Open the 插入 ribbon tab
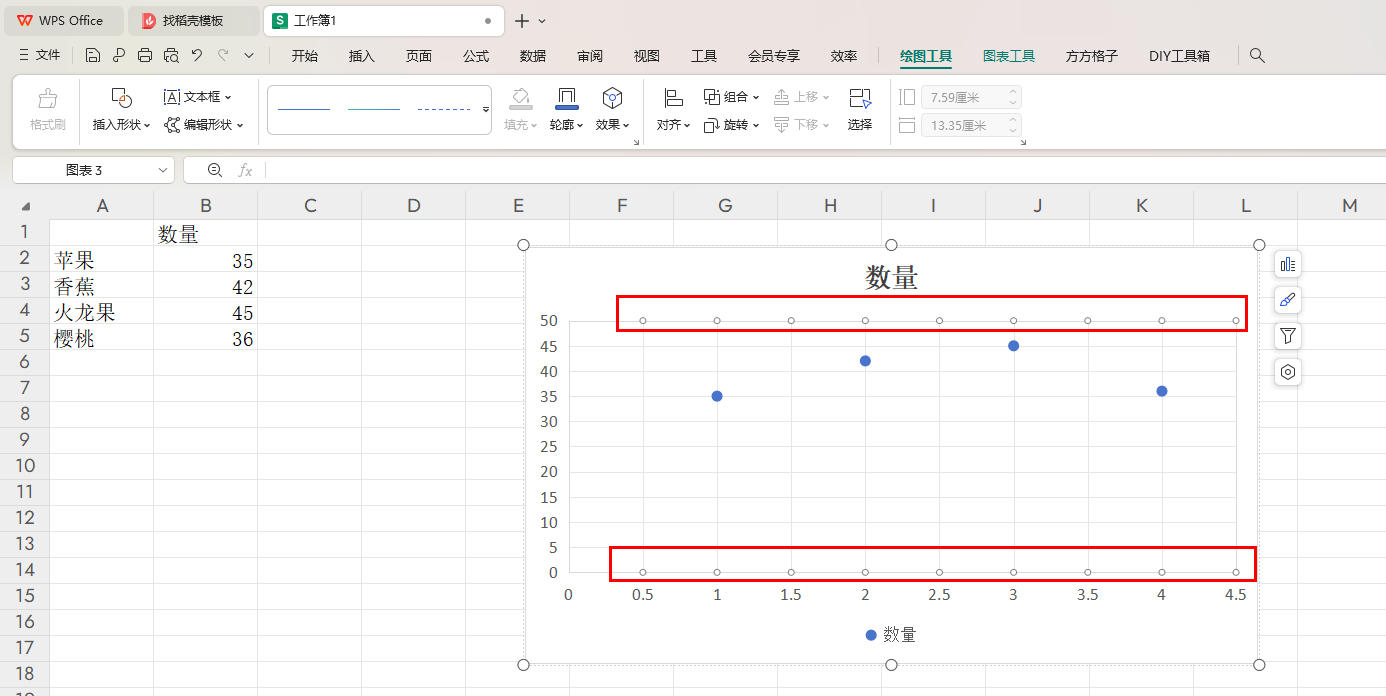Image resolution: width=1386 pixels, height=696 pixels. click(362, 56)
